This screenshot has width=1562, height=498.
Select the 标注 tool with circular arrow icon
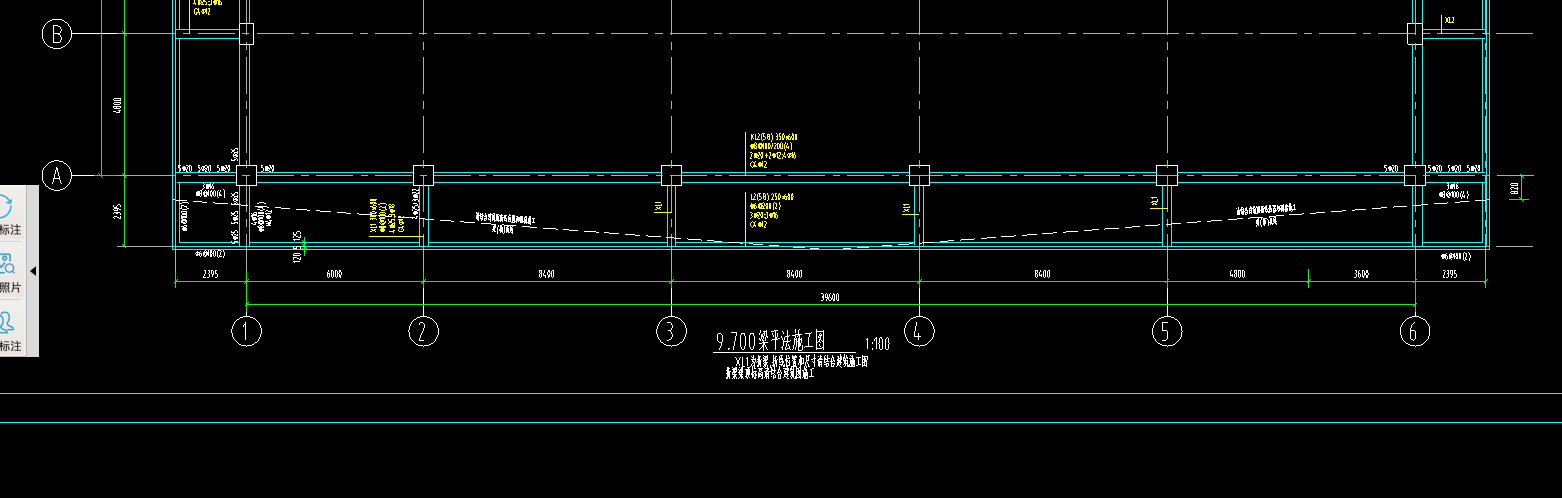coord(10,216)
